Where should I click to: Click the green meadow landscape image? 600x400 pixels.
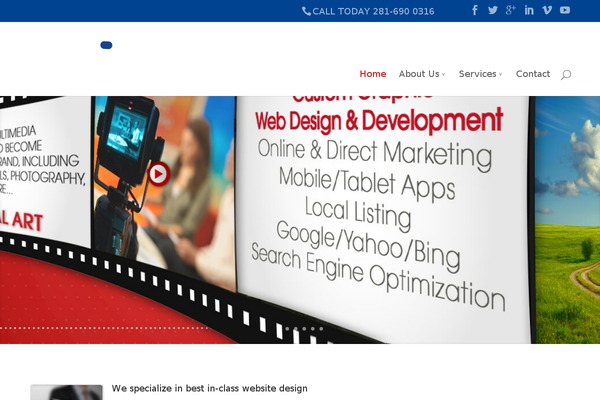(x=567, y=220)
